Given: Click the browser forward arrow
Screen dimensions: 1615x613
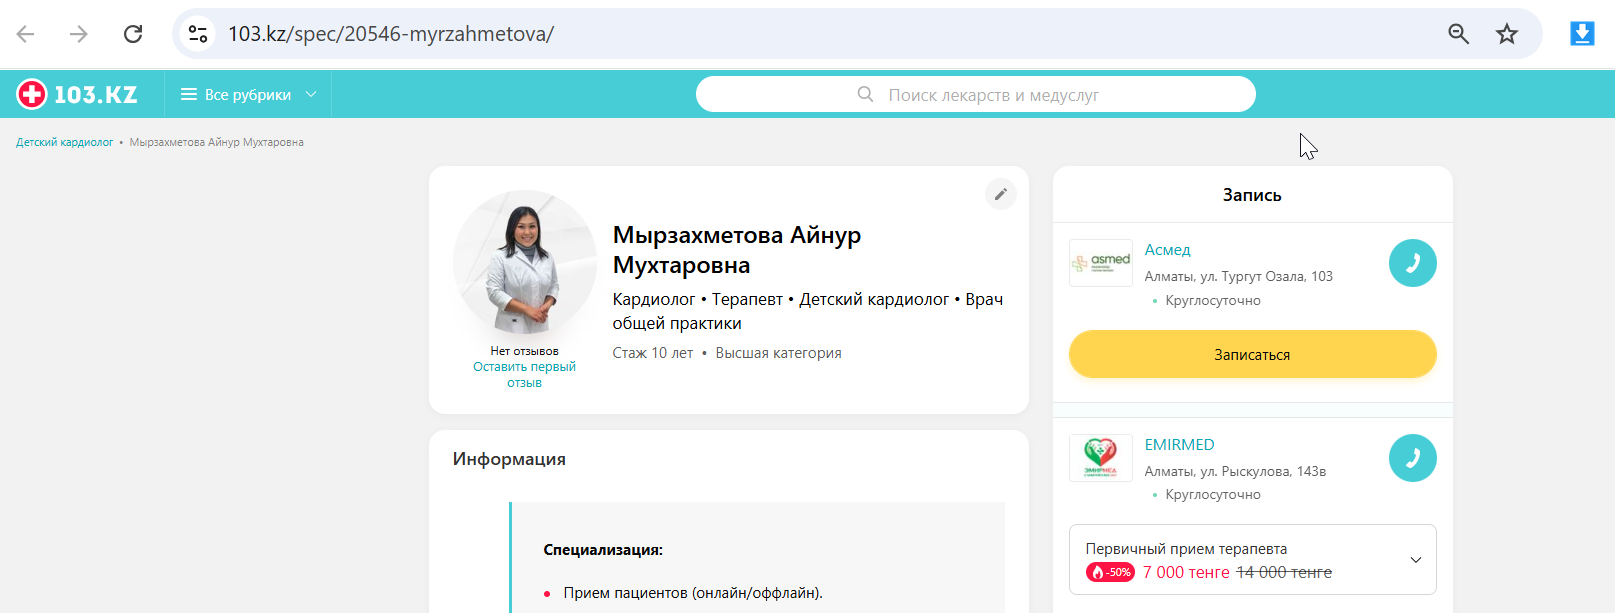Looking at the screenshot, I should coord(78,34).
